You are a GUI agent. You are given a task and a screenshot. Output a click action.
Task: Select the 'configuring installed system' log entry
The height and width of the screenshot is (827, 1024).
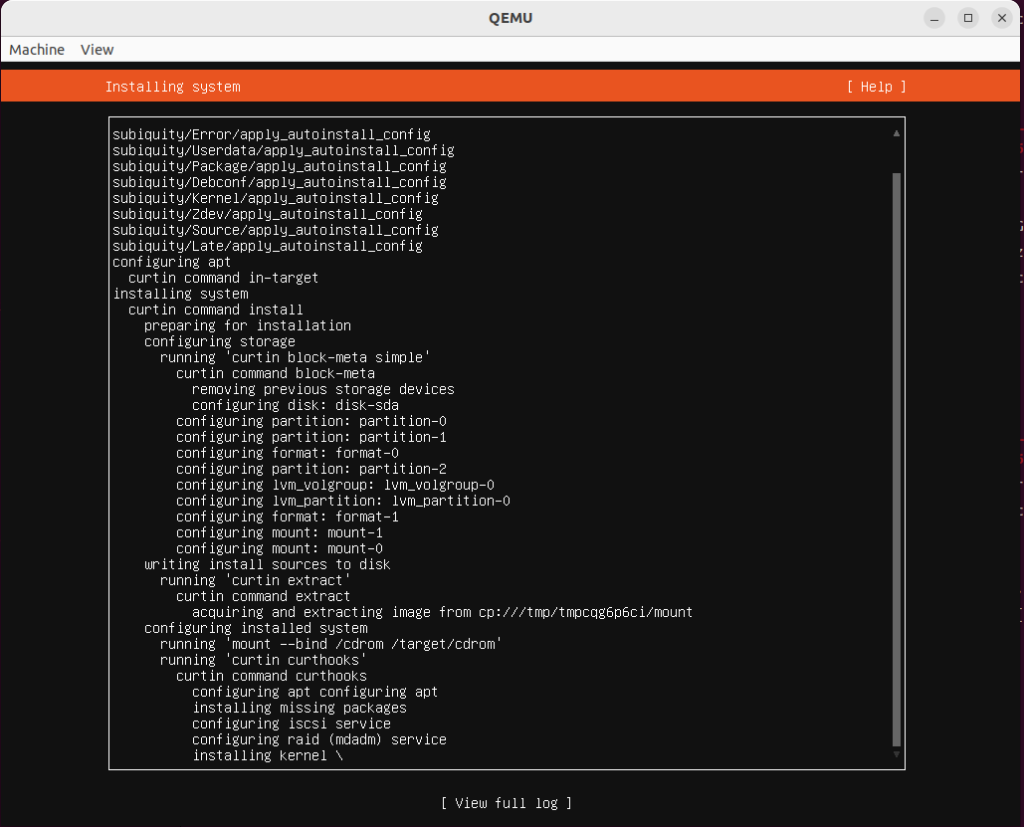255,628
